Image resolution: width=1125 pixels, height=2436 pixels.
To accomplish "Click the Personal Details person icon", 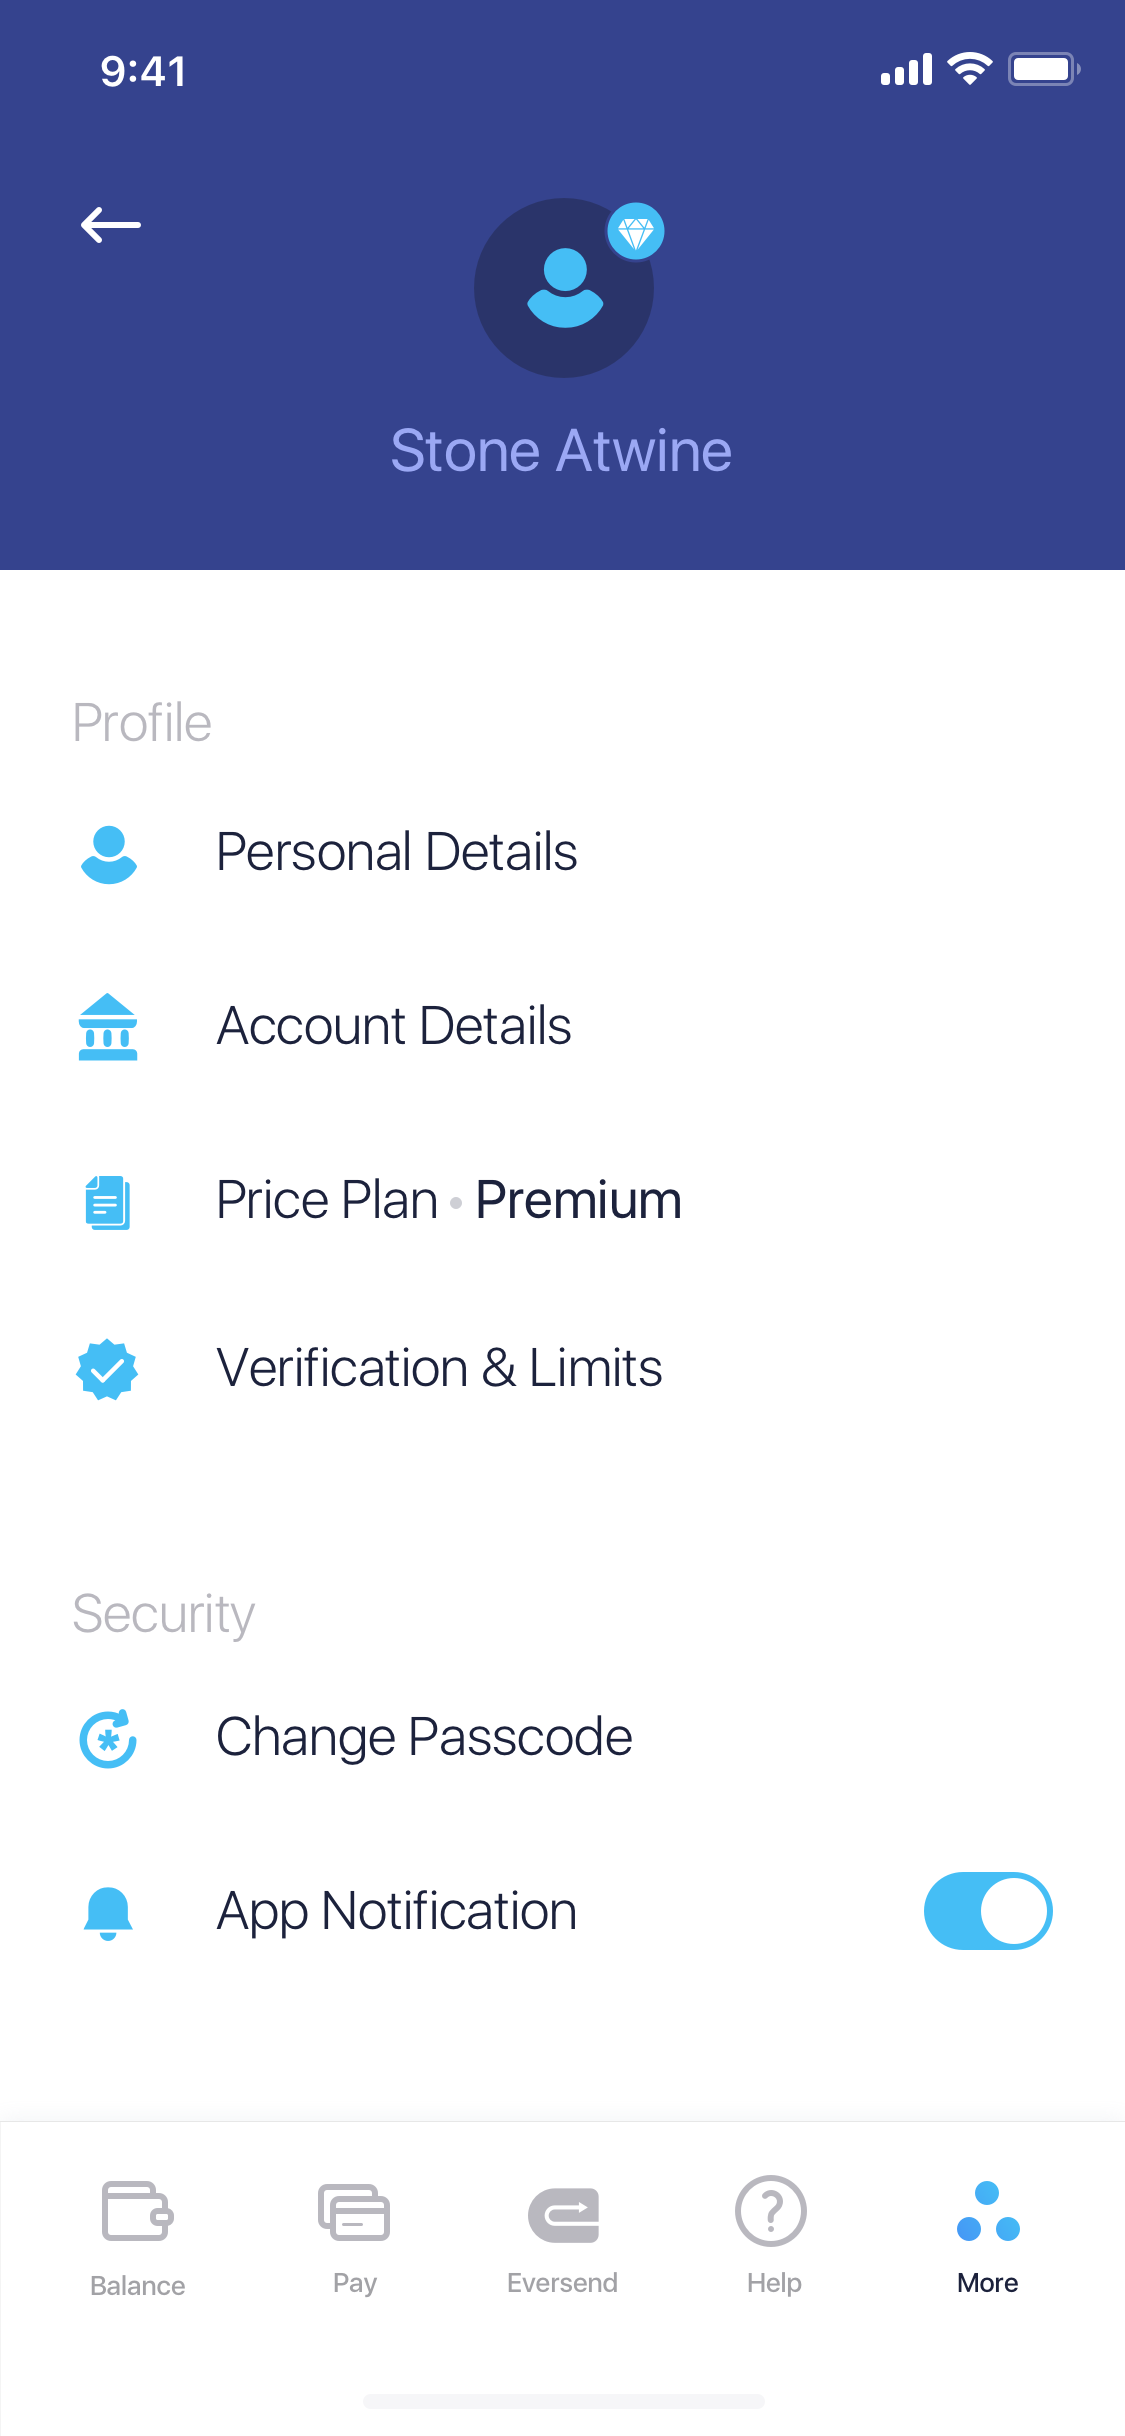I will [x=108, y=854].
